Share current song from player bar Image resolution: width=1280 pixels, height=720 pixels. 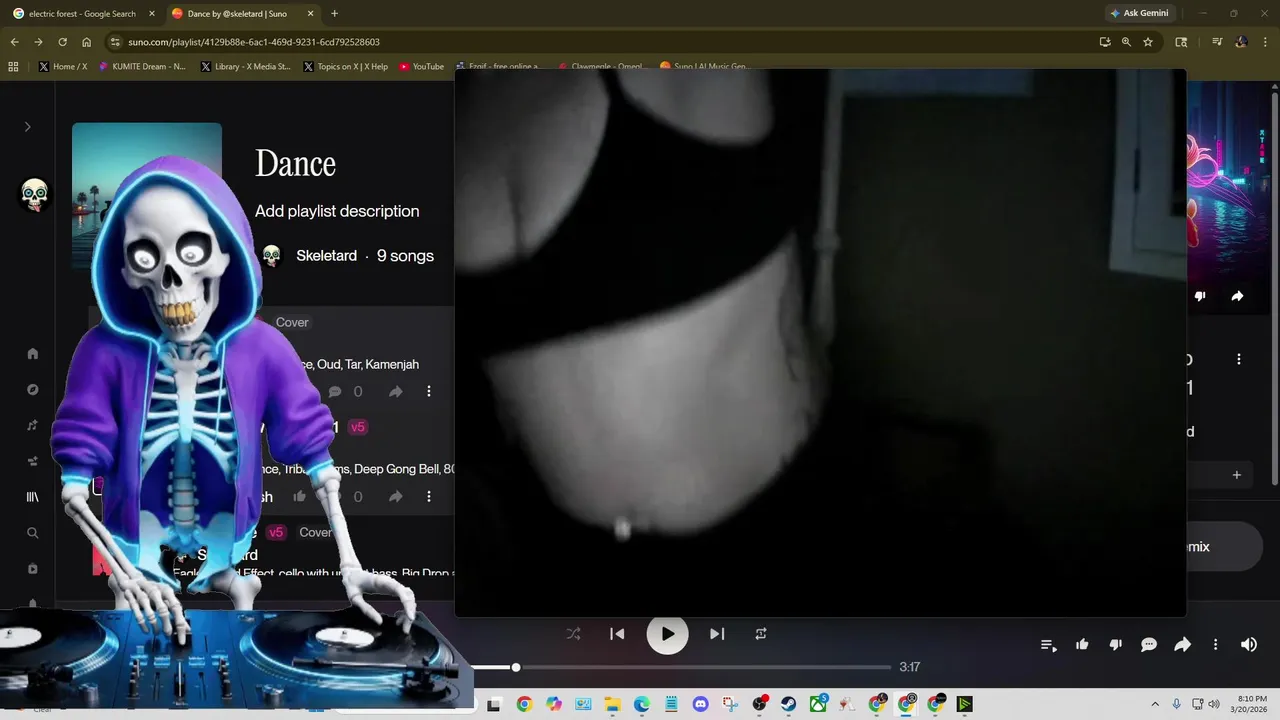[1182, 645]
